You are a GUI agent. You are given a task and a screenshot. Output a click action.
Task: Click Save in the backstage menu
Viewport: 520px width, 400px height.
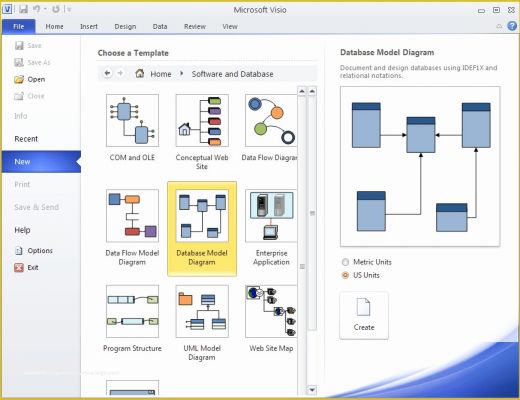[x=28, y=46]
